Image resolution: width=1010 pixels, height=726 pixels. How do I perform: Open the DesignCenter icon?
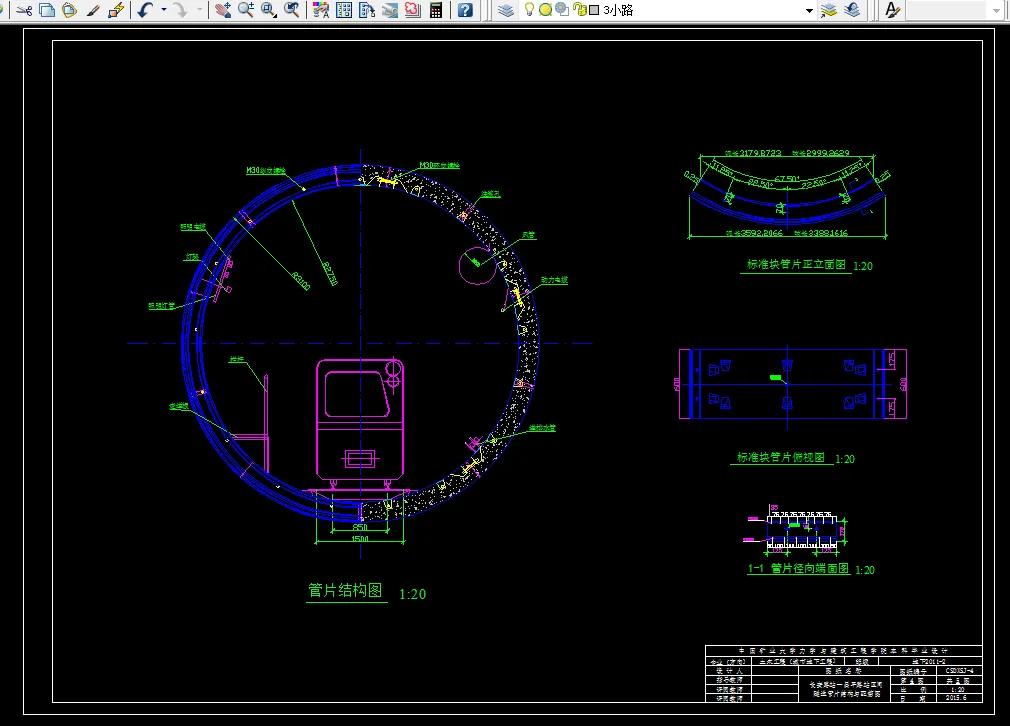[x=344, y=10]
